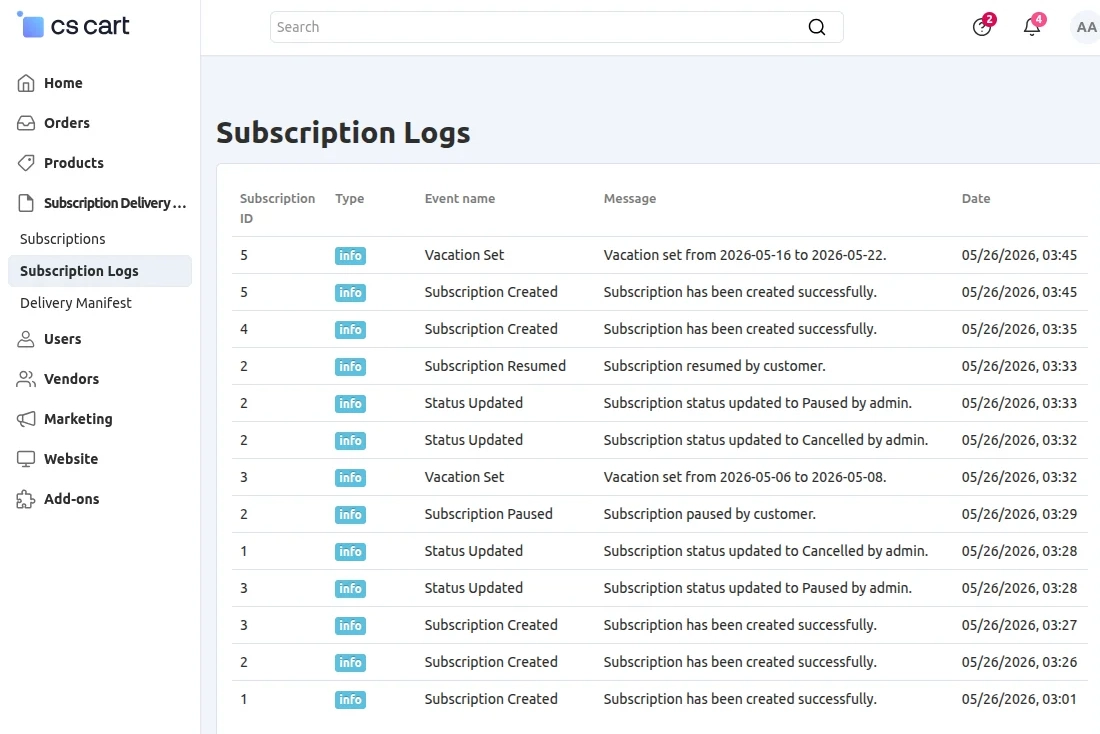Click the Subscription ID column header
The image size is (1100, 734).
pos(277,208)
